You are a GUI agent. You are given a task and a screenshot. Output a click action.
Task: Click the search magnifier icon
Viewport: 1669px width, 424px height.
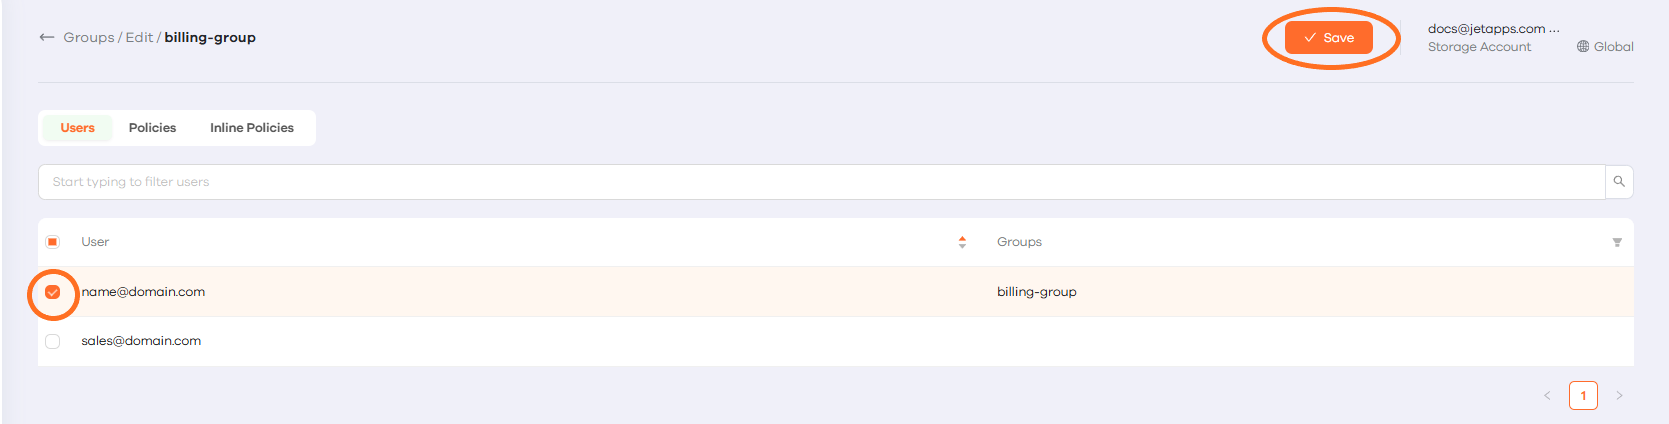coord(1619,182)
